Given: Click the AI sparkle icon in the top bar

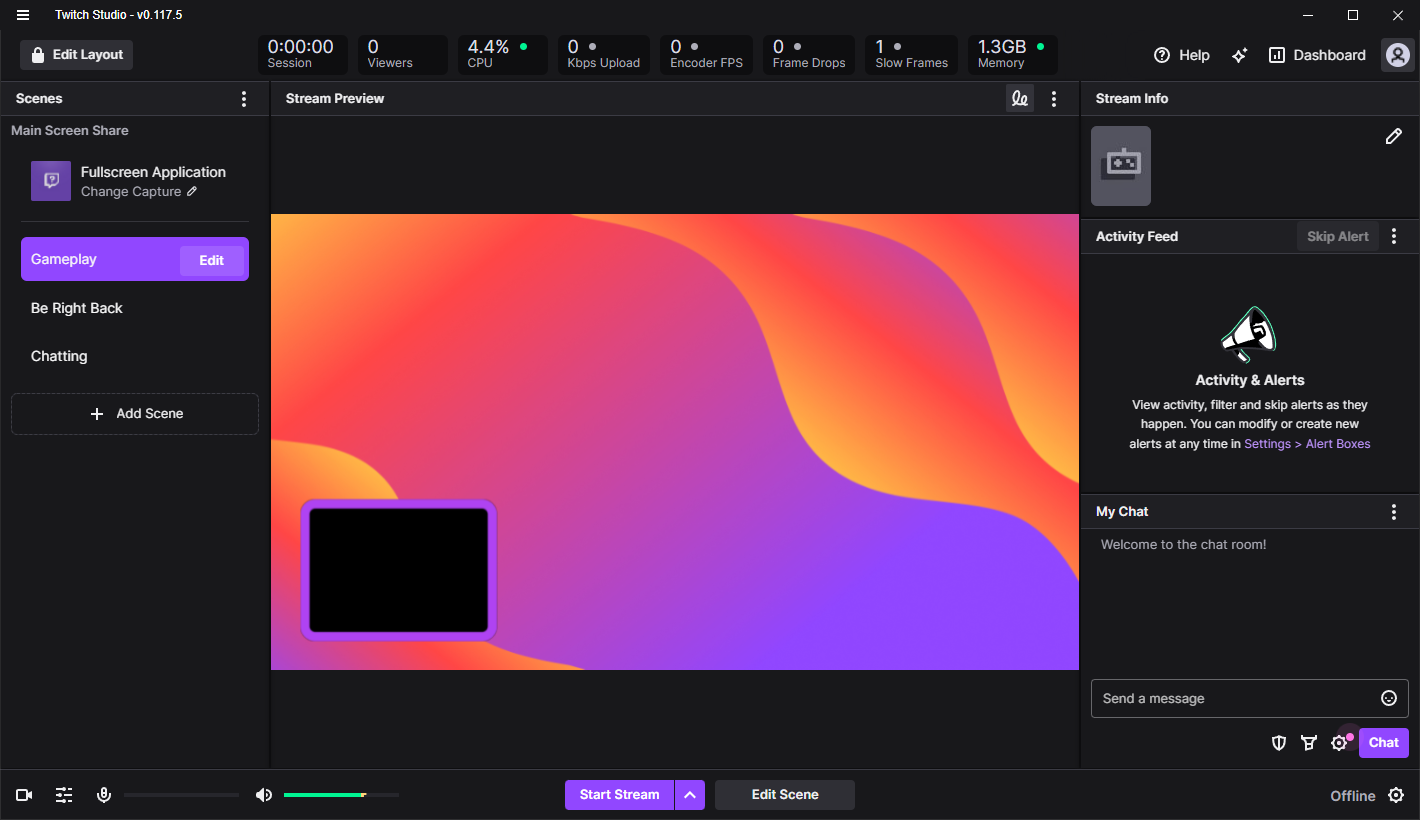Looking at the screenshot, I should [1239, 56].
